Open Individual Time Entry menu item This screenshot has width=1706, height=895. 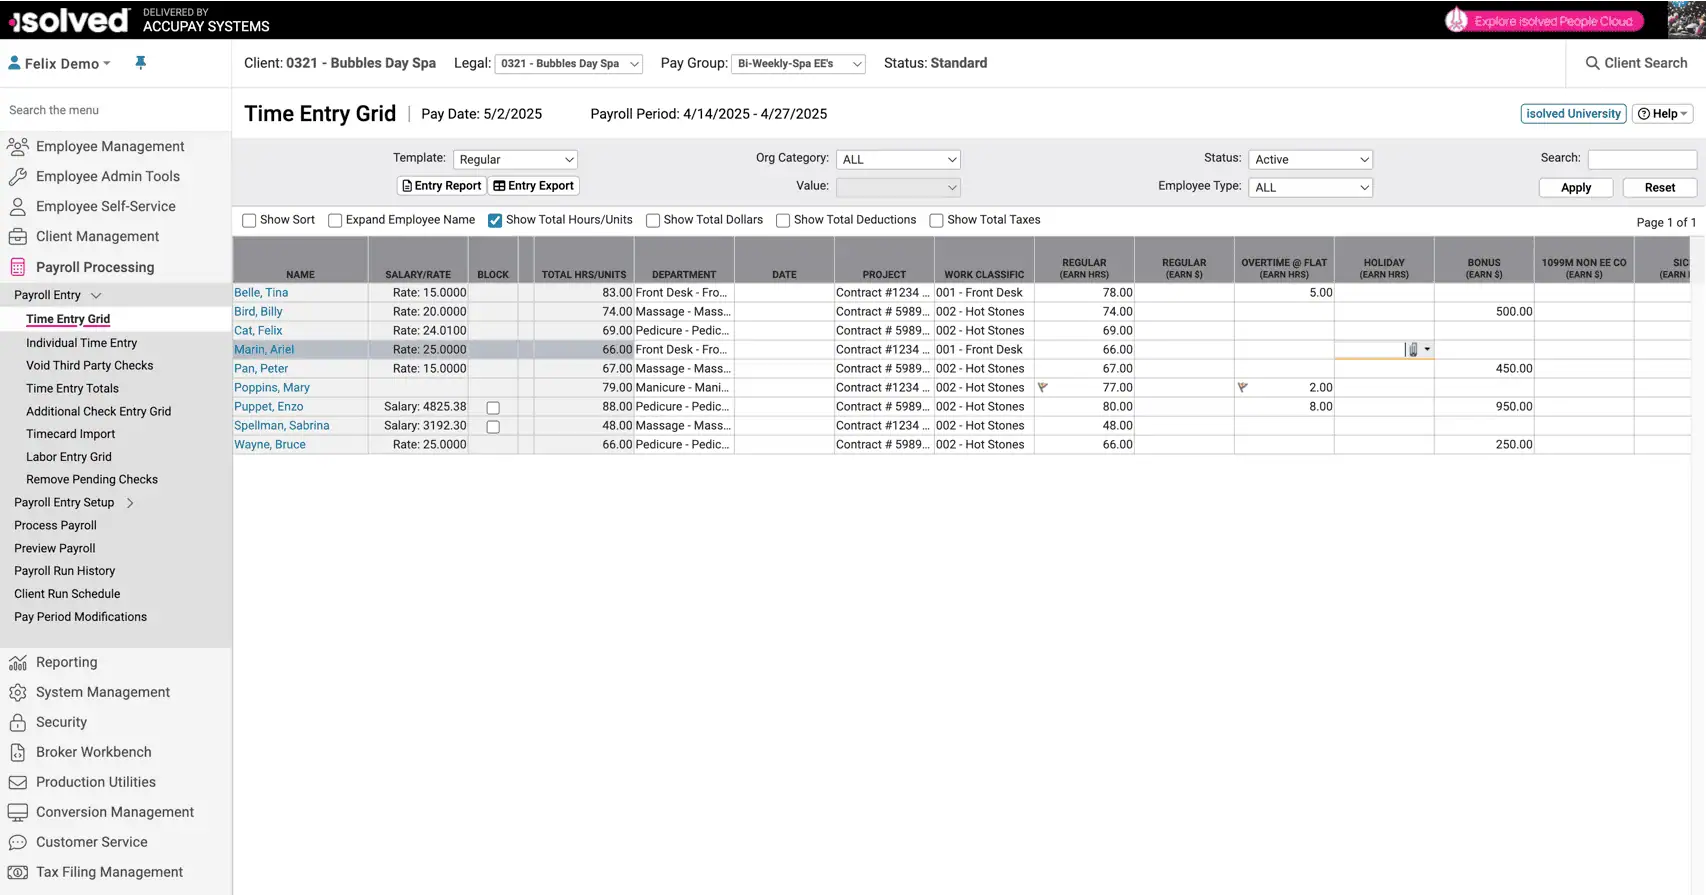click(x=81, y=343)
